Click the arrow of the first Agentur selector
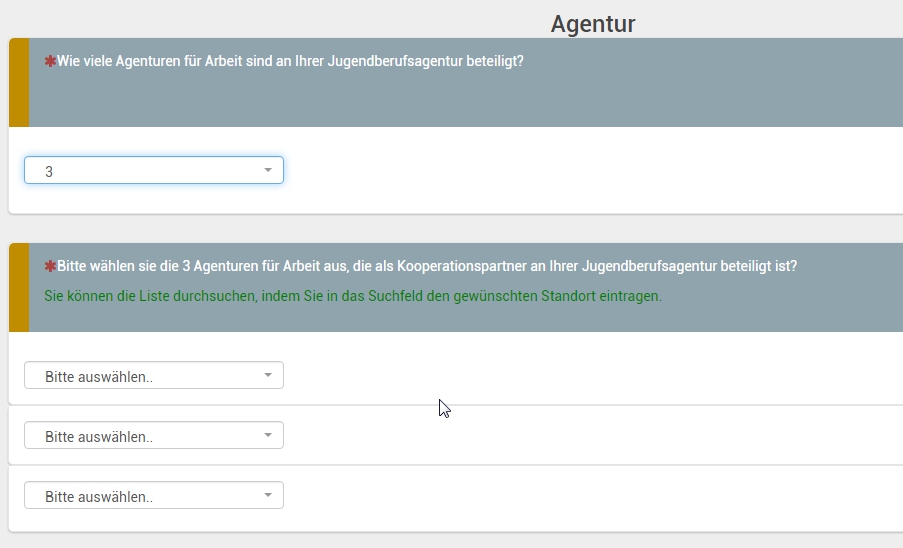The image size is (903, 548). (x=268, y=376)
